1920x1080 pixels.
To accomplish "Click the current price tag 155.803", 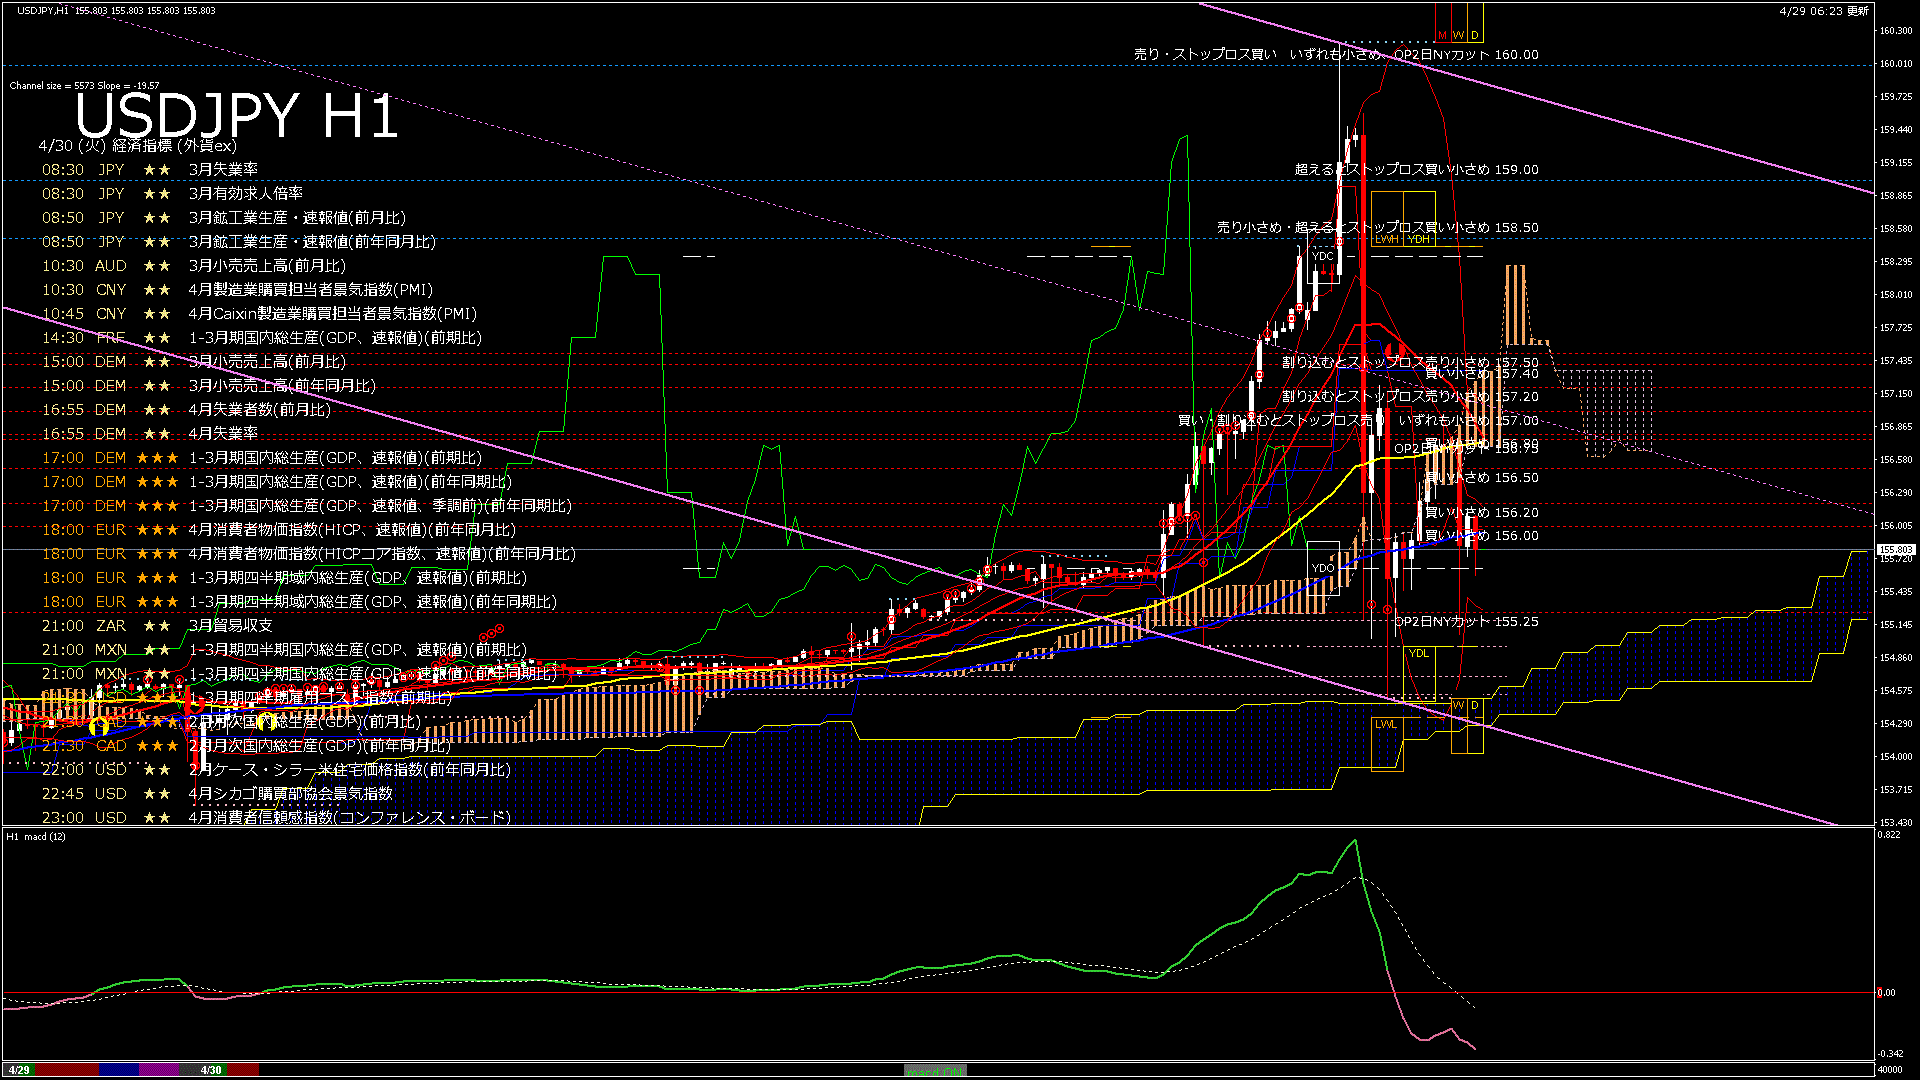I will coord(1895,550).
